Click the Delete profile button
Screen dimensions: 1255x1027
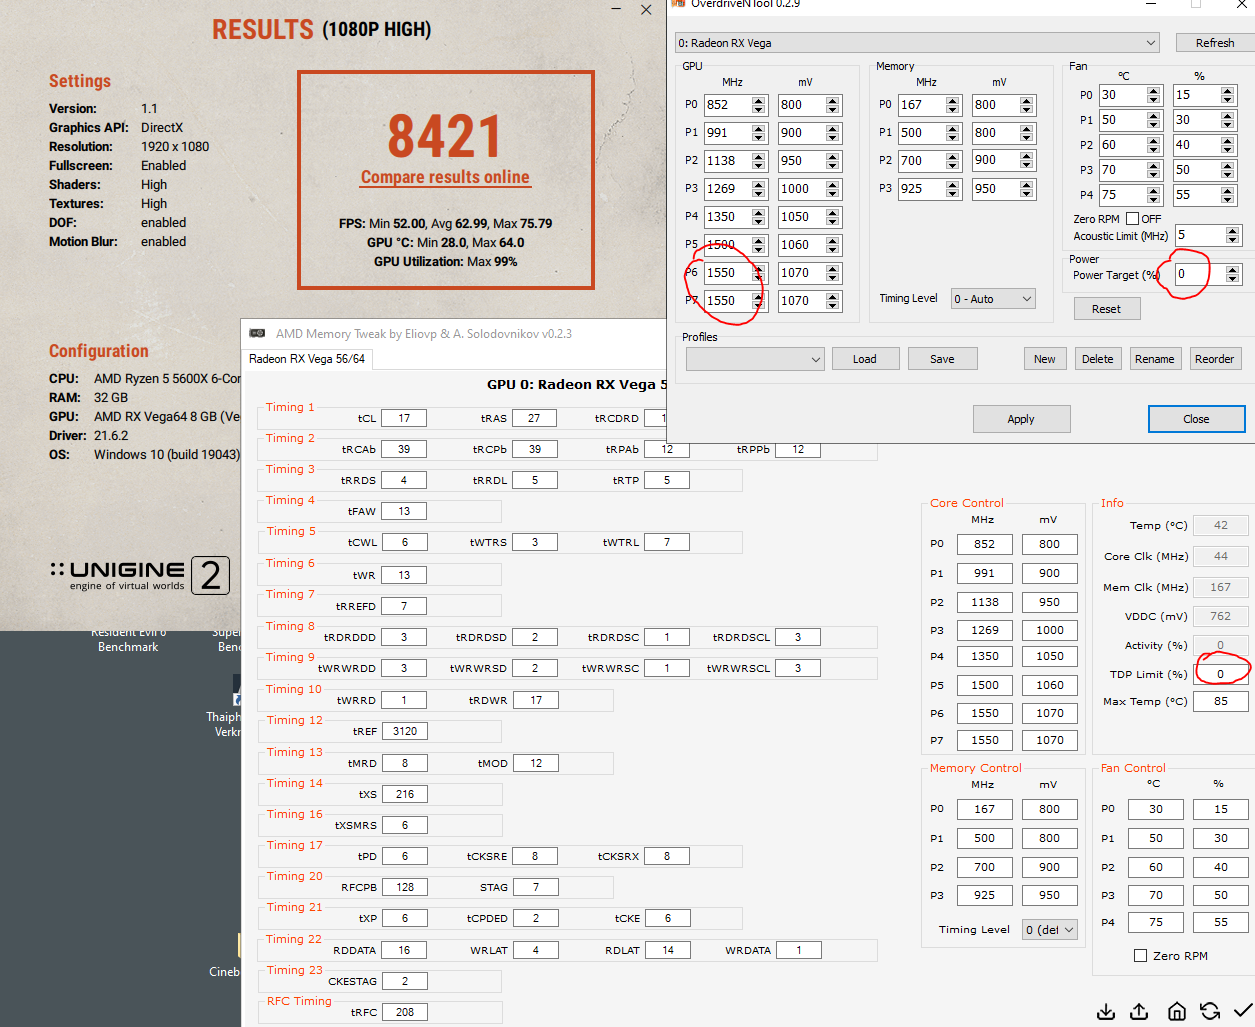1097,359
